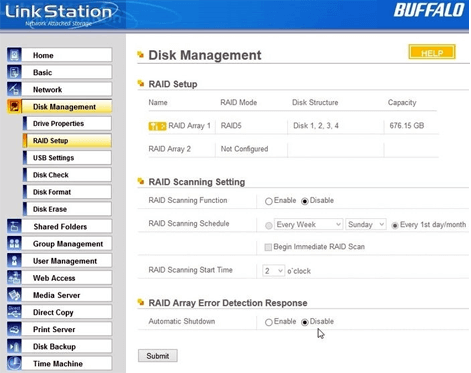Select the Disk Management menu
471x373 pixels.
point(67,107)
